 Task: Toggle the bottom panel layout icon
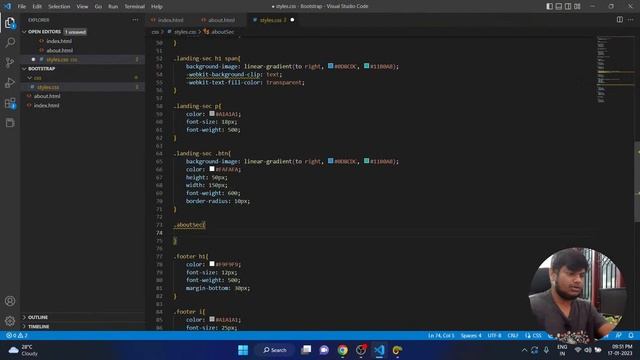[559, 6]
